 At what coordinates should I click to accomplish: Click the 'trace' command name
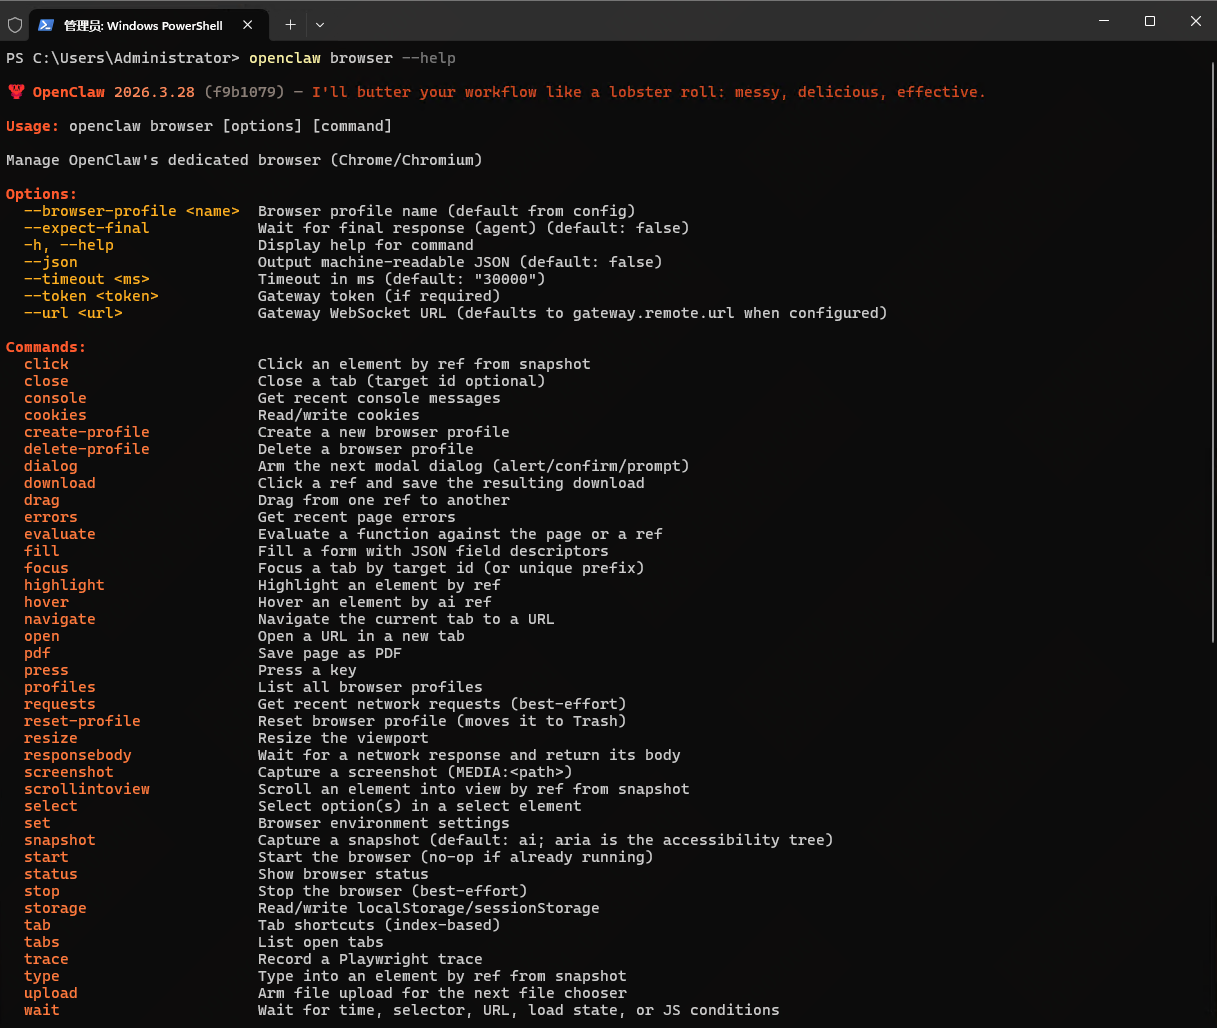point(47,959)
